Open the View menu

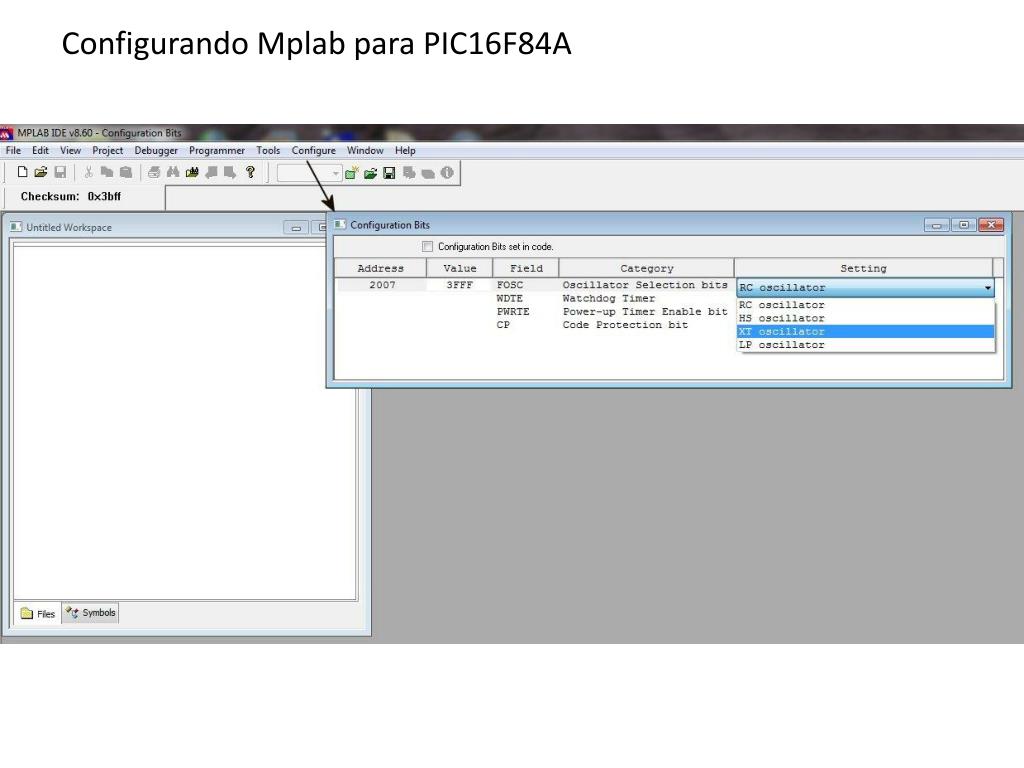point(71,150)
